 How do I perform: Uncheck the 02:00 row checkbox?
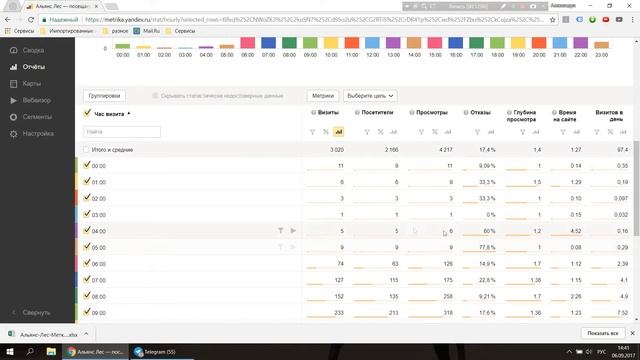87,198
